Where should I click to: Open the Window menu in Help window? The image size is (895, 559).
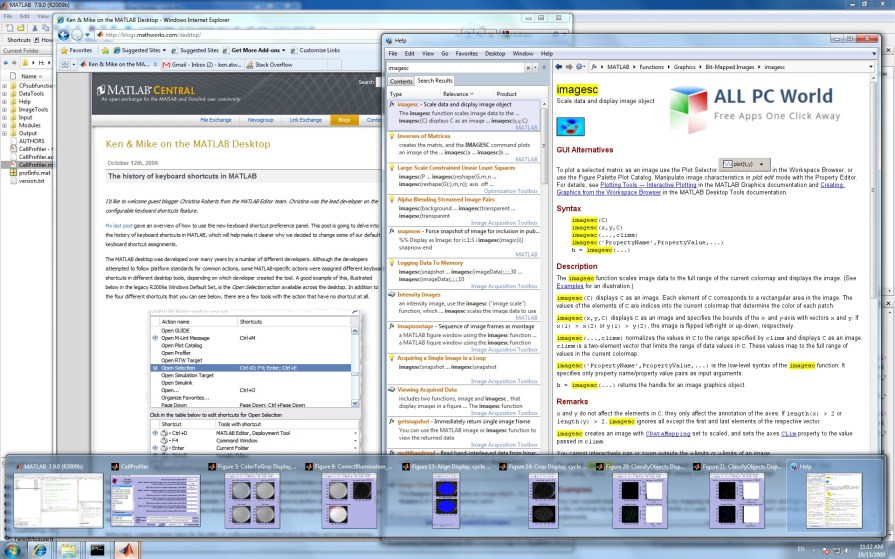point(523,54)
